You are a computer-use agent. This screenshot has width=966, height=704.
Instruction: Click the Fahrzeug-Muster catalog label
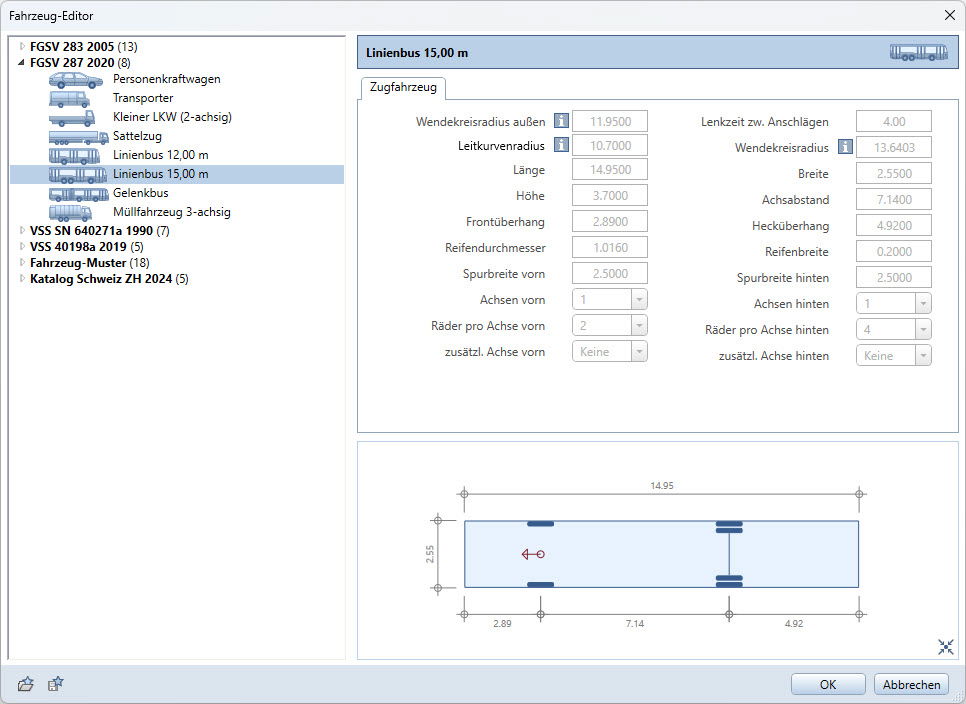click(x=78, y=263)
